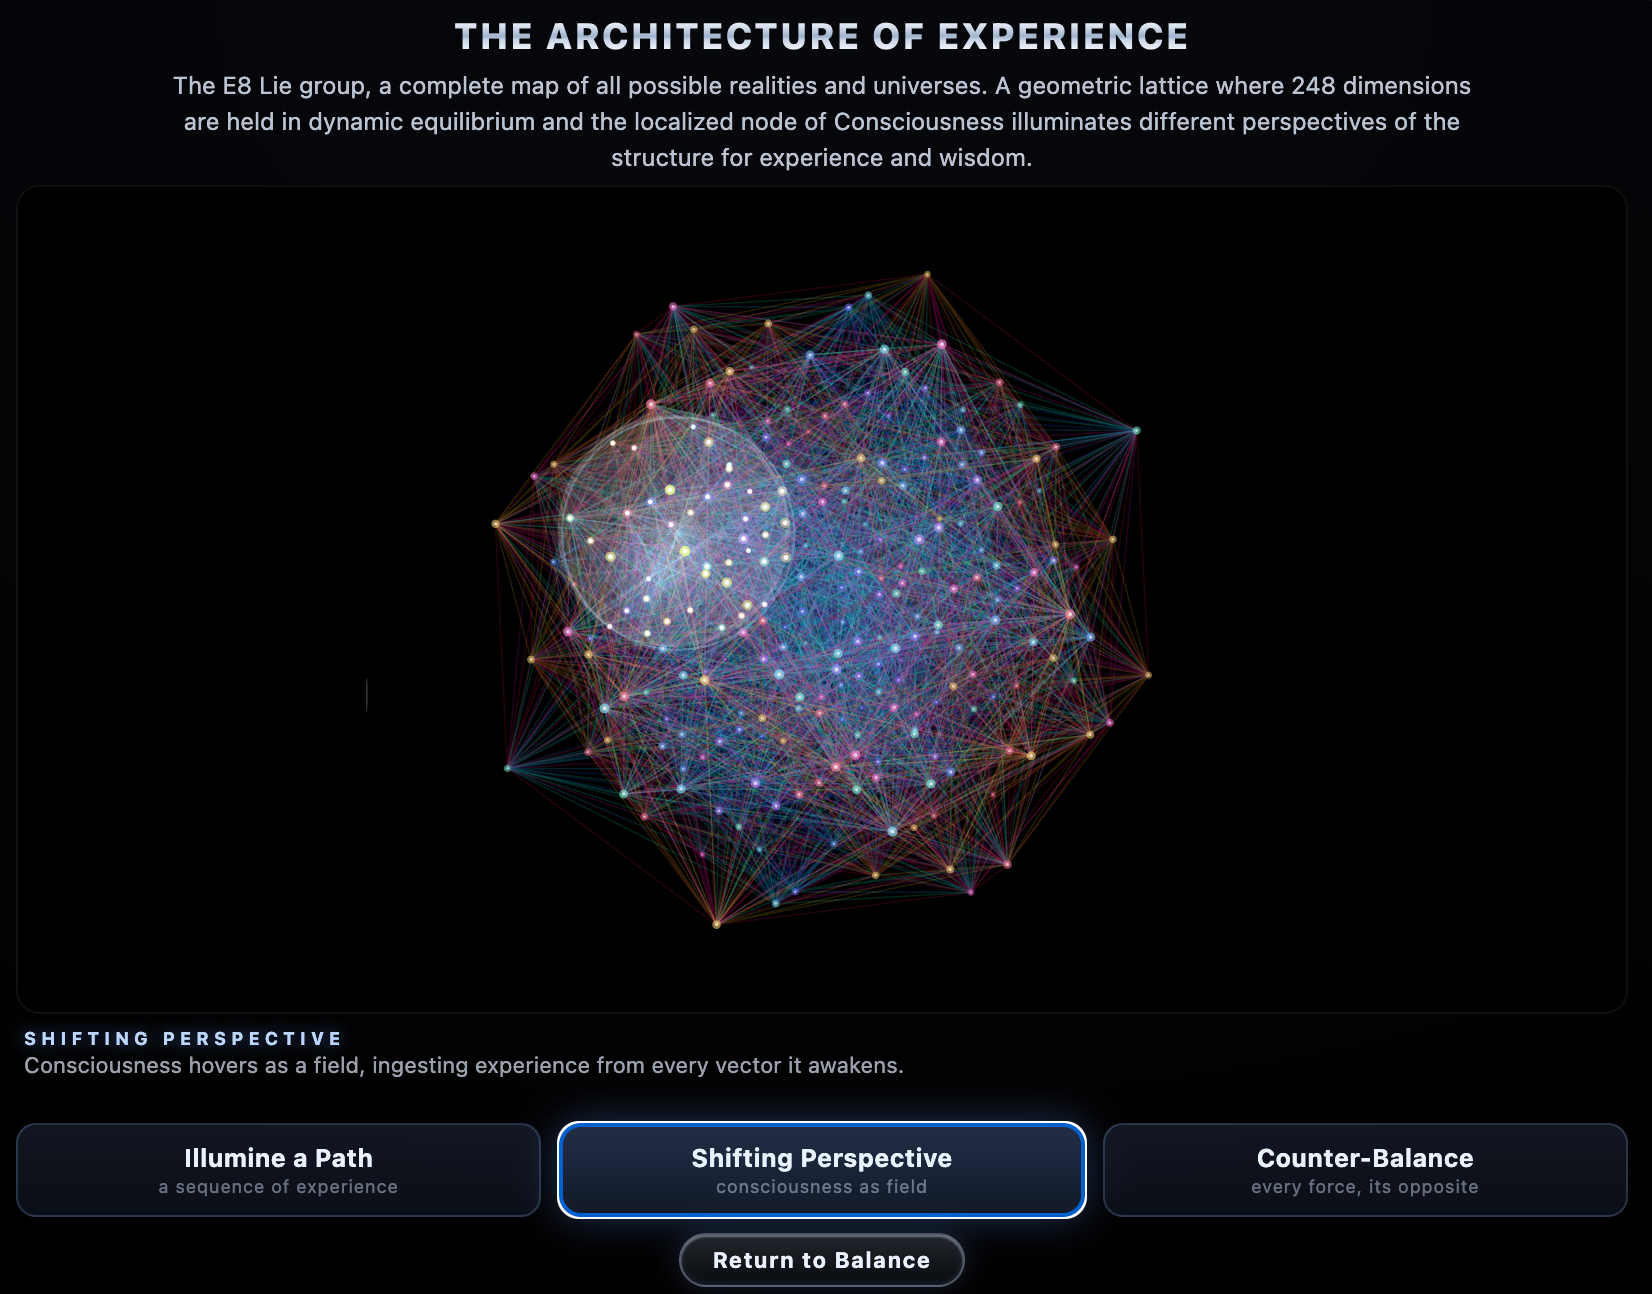Select the Illumine a Path mode

pyautogui.click(x=278, y=1170)
